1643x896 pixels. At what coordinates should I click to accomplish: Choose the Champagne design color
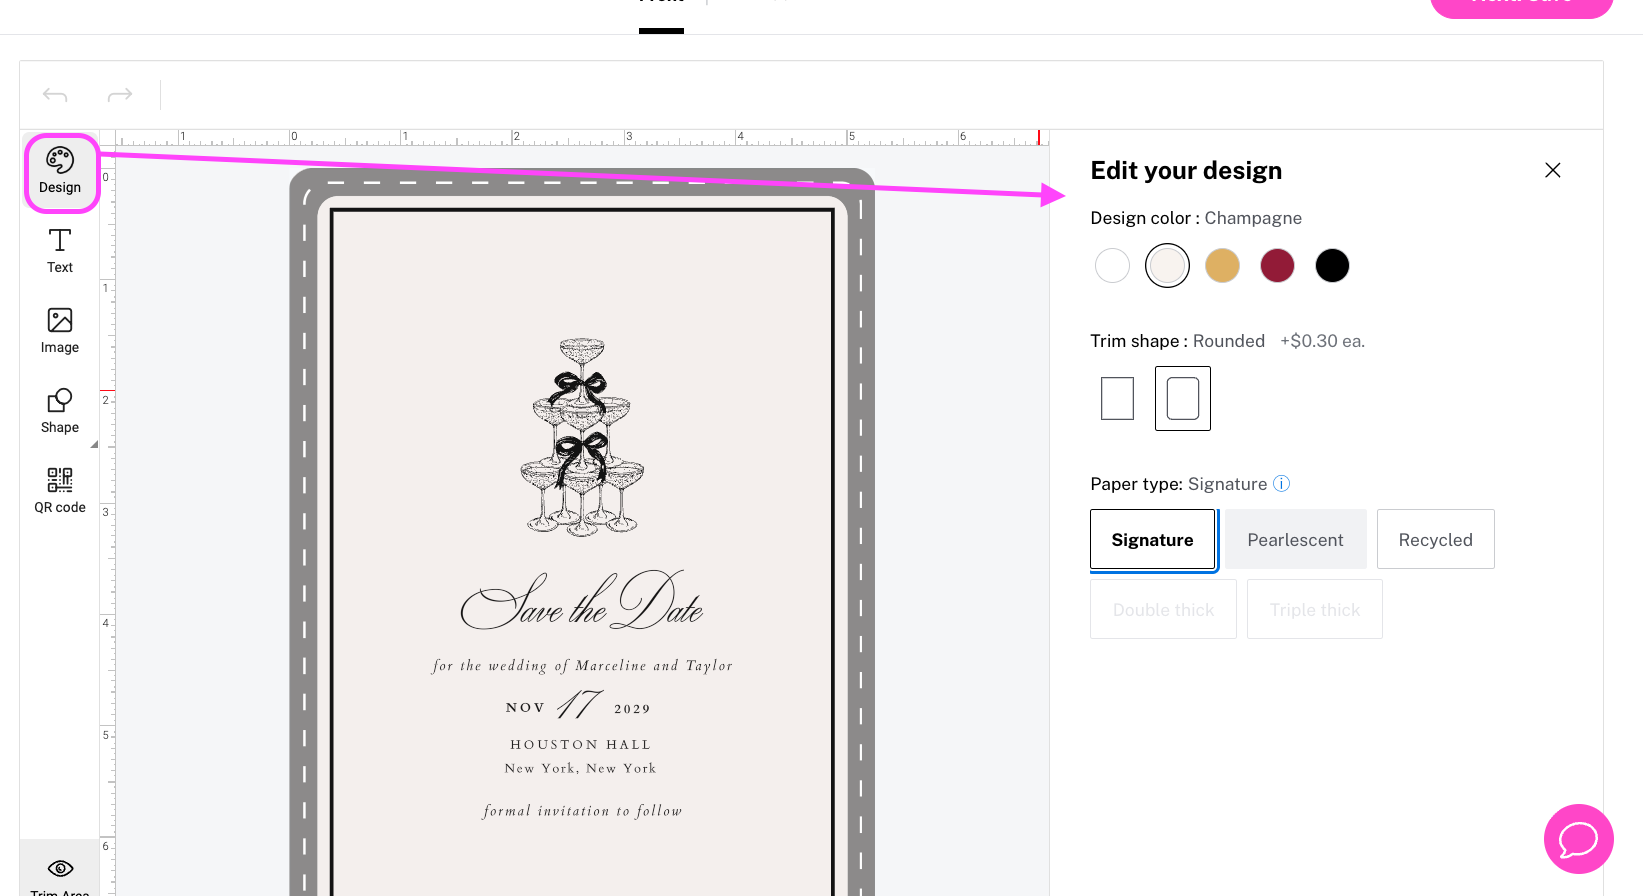click(x=1167, y=265)
